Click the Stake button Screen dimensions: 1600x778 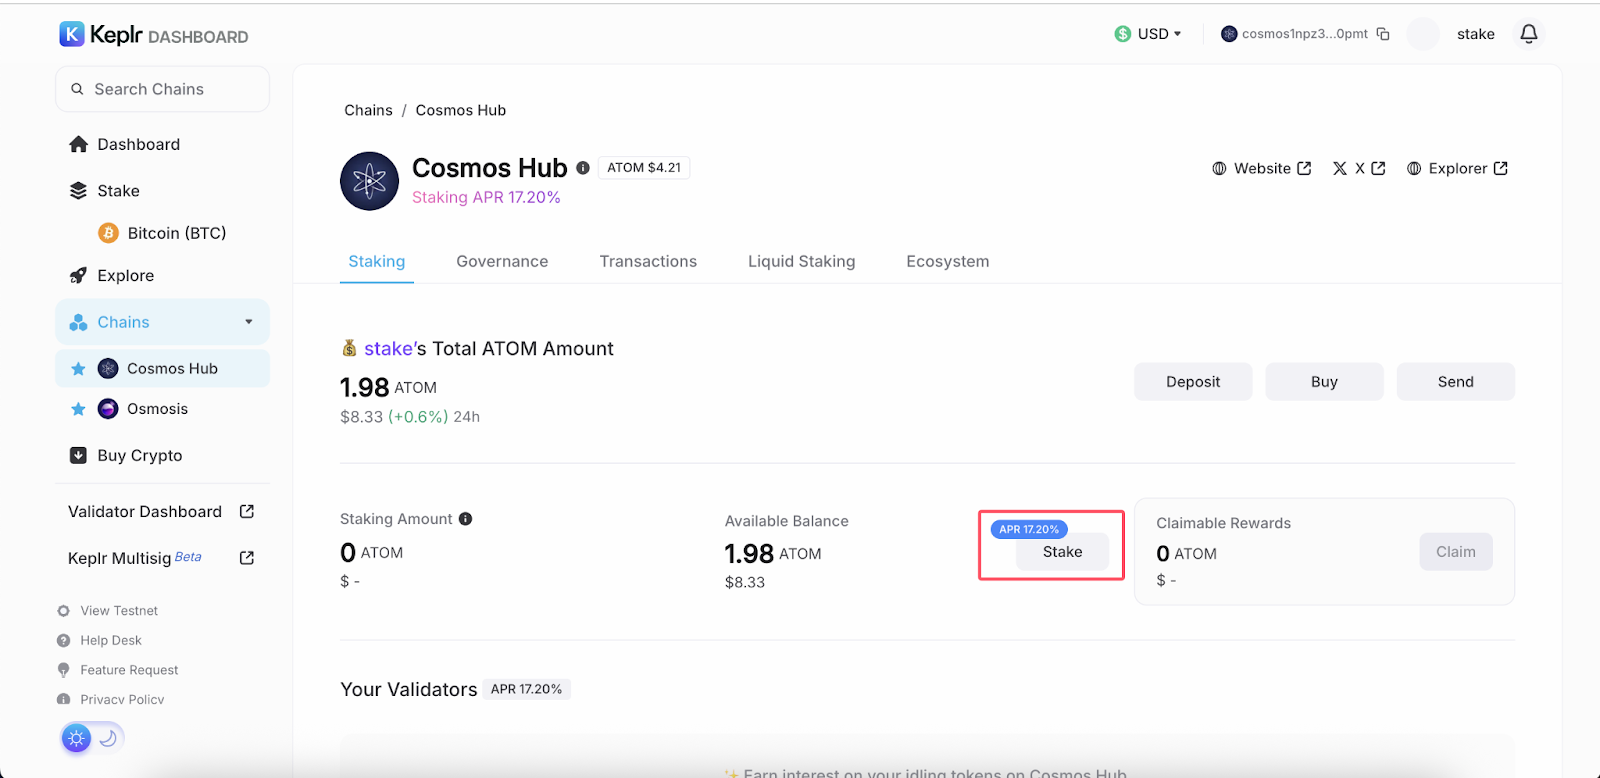1062,552
